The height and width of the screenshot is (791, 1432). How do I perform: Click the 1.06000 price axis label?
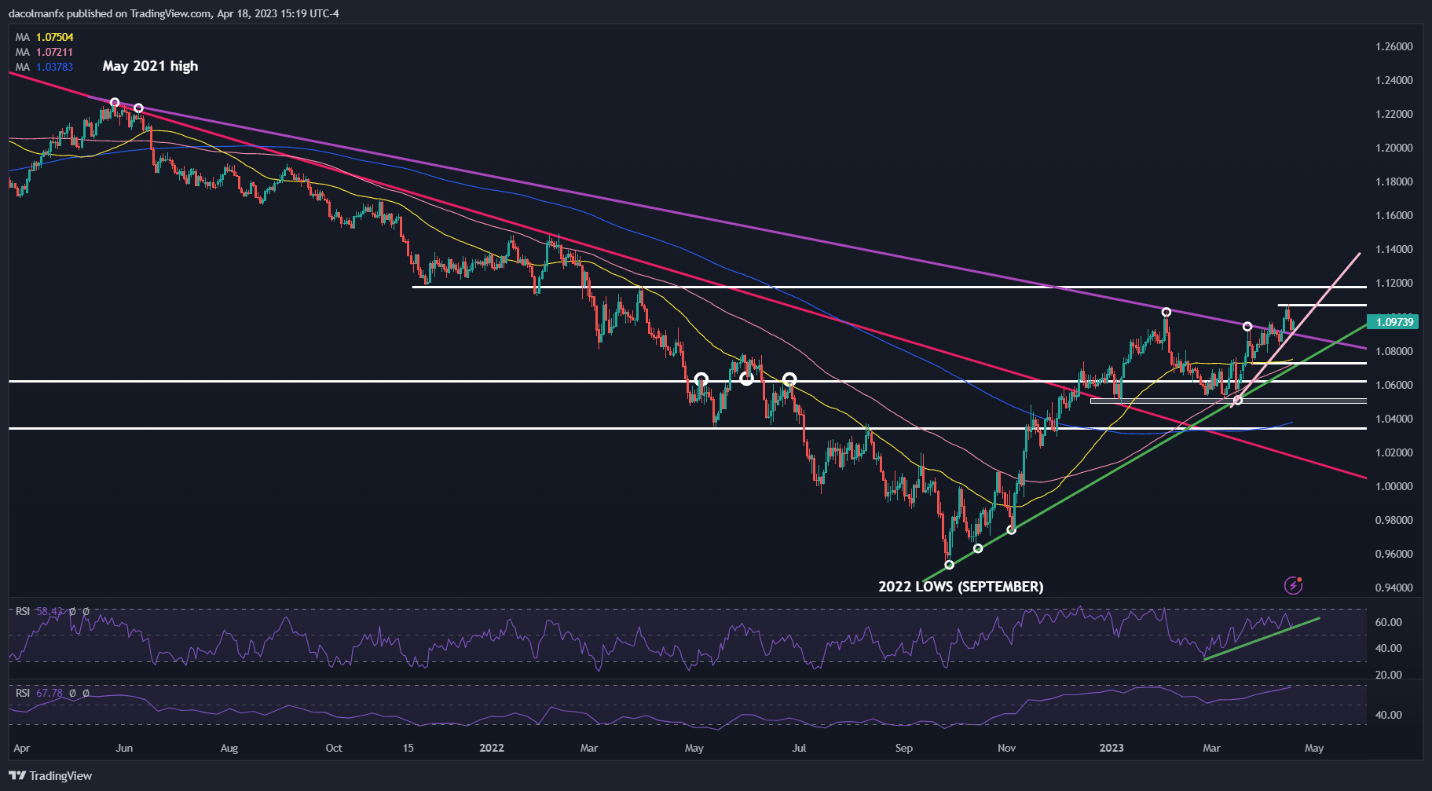click(x=1396, y=385)
